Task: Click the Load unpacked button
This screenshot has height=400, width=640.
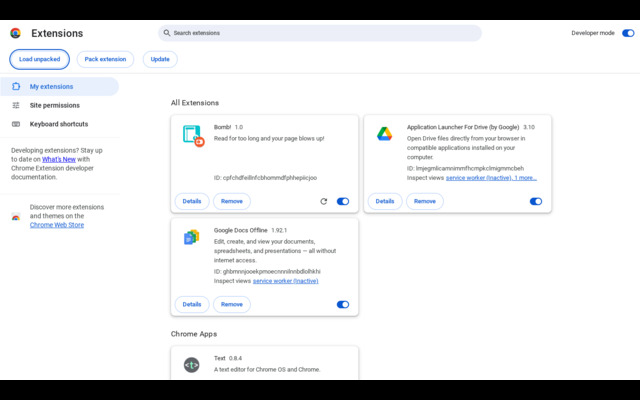Action: click(x=40, y=59)
